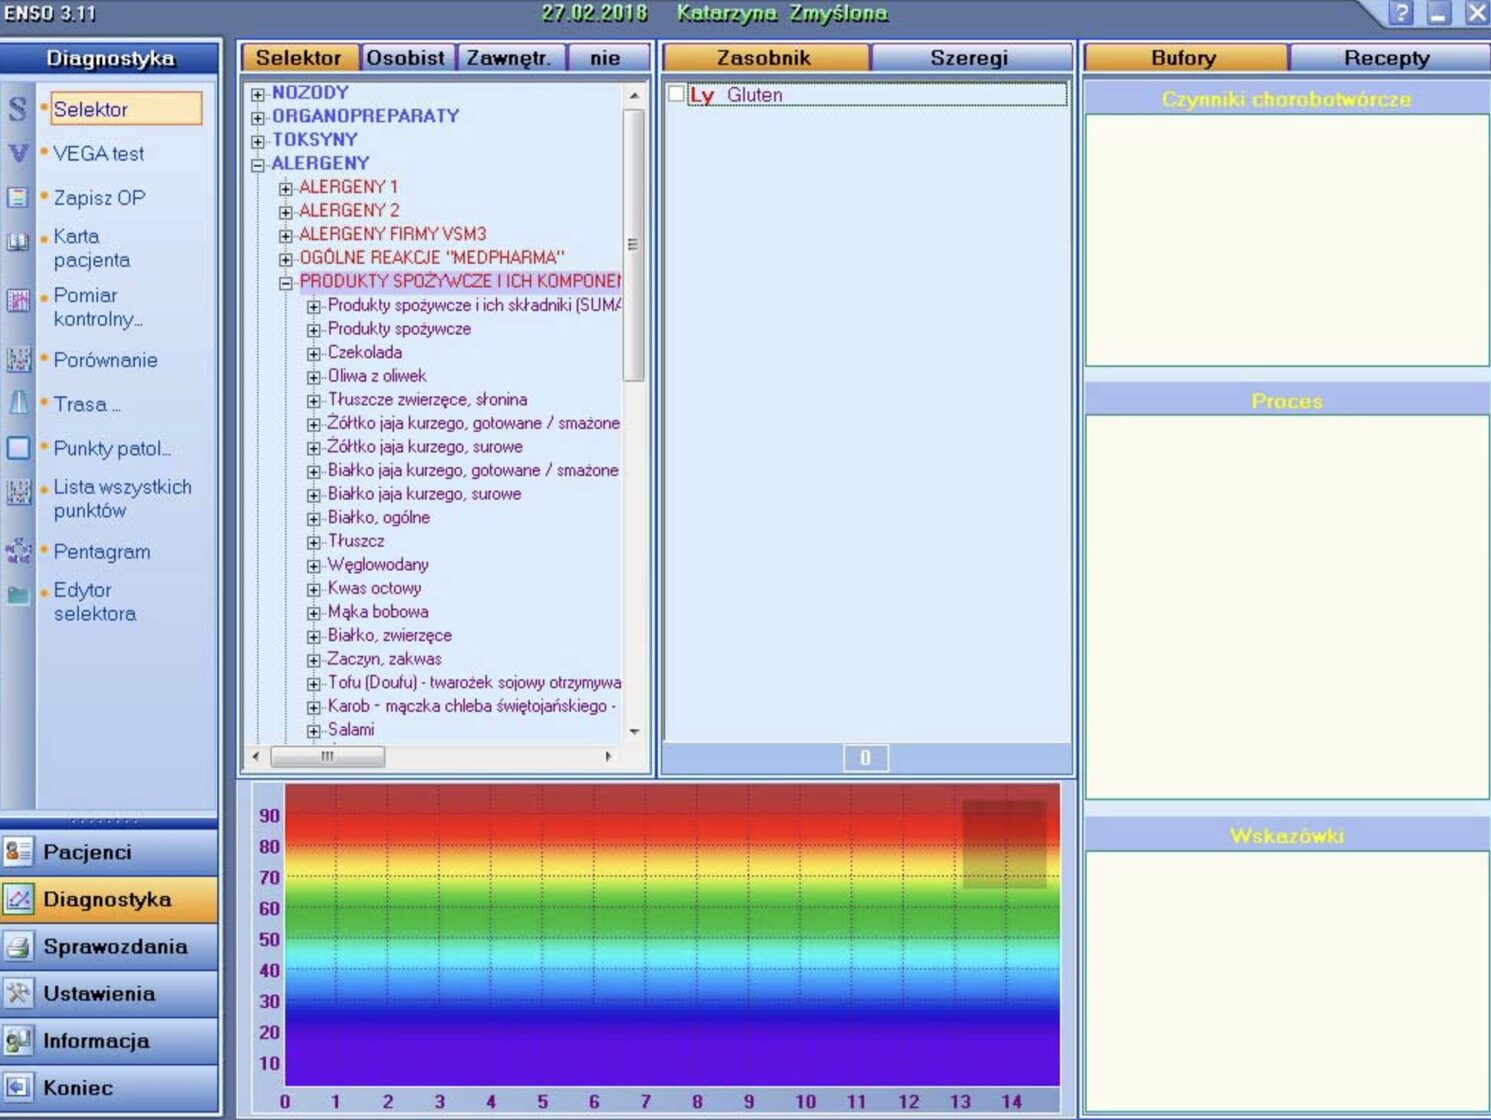The height and width of the screenshot is (1120, 1491).
Task: Expand the TOKSYNY node
Action: click(258, 141)
